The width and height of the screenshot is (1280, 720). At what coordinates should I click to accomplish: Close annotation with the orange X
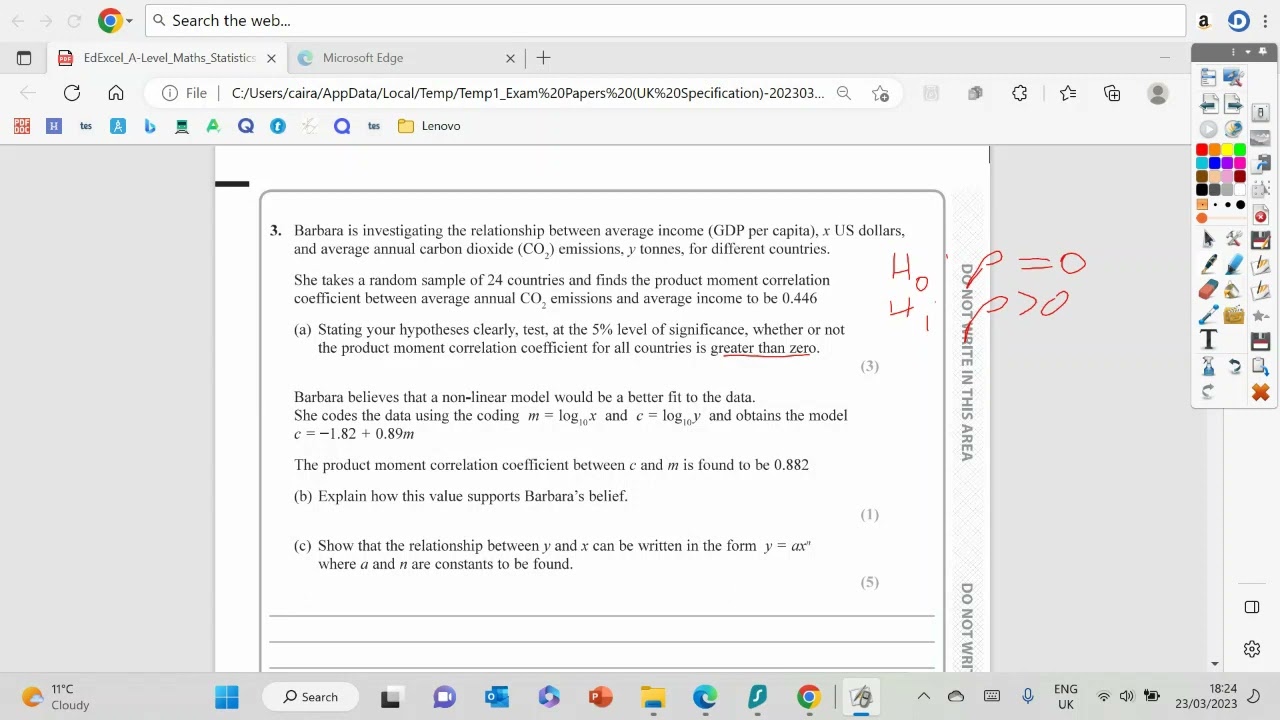(1260, 393)
